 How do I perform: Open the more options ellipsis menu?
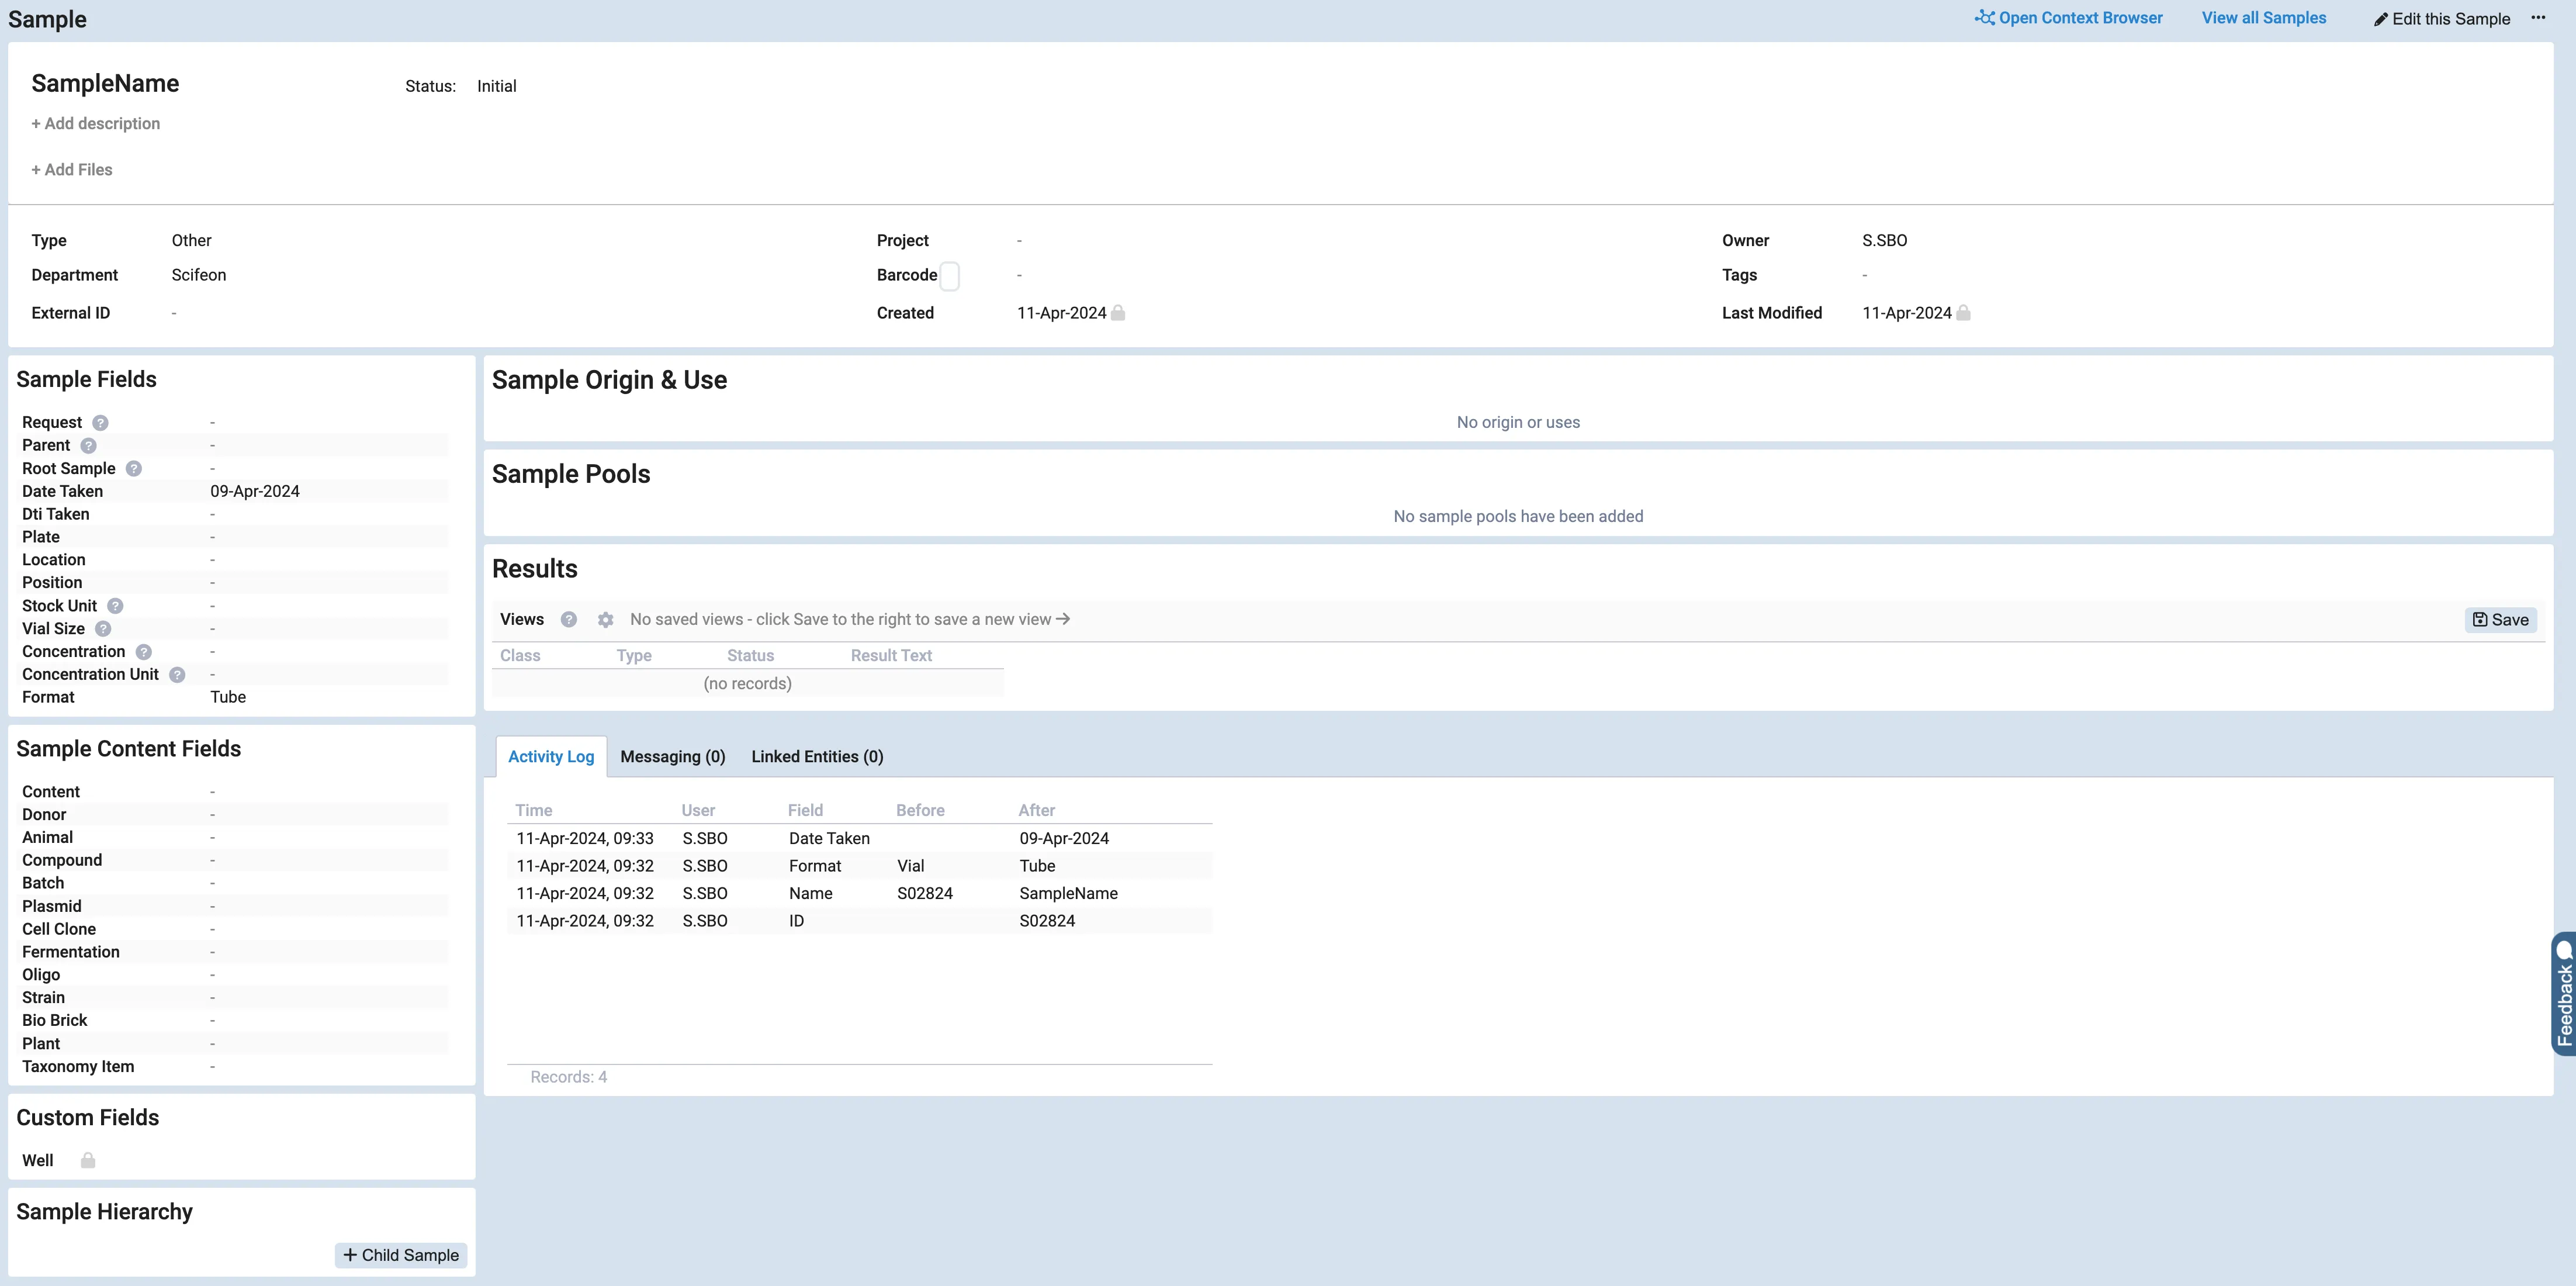pyautogui.click(x=2538, y=18)
